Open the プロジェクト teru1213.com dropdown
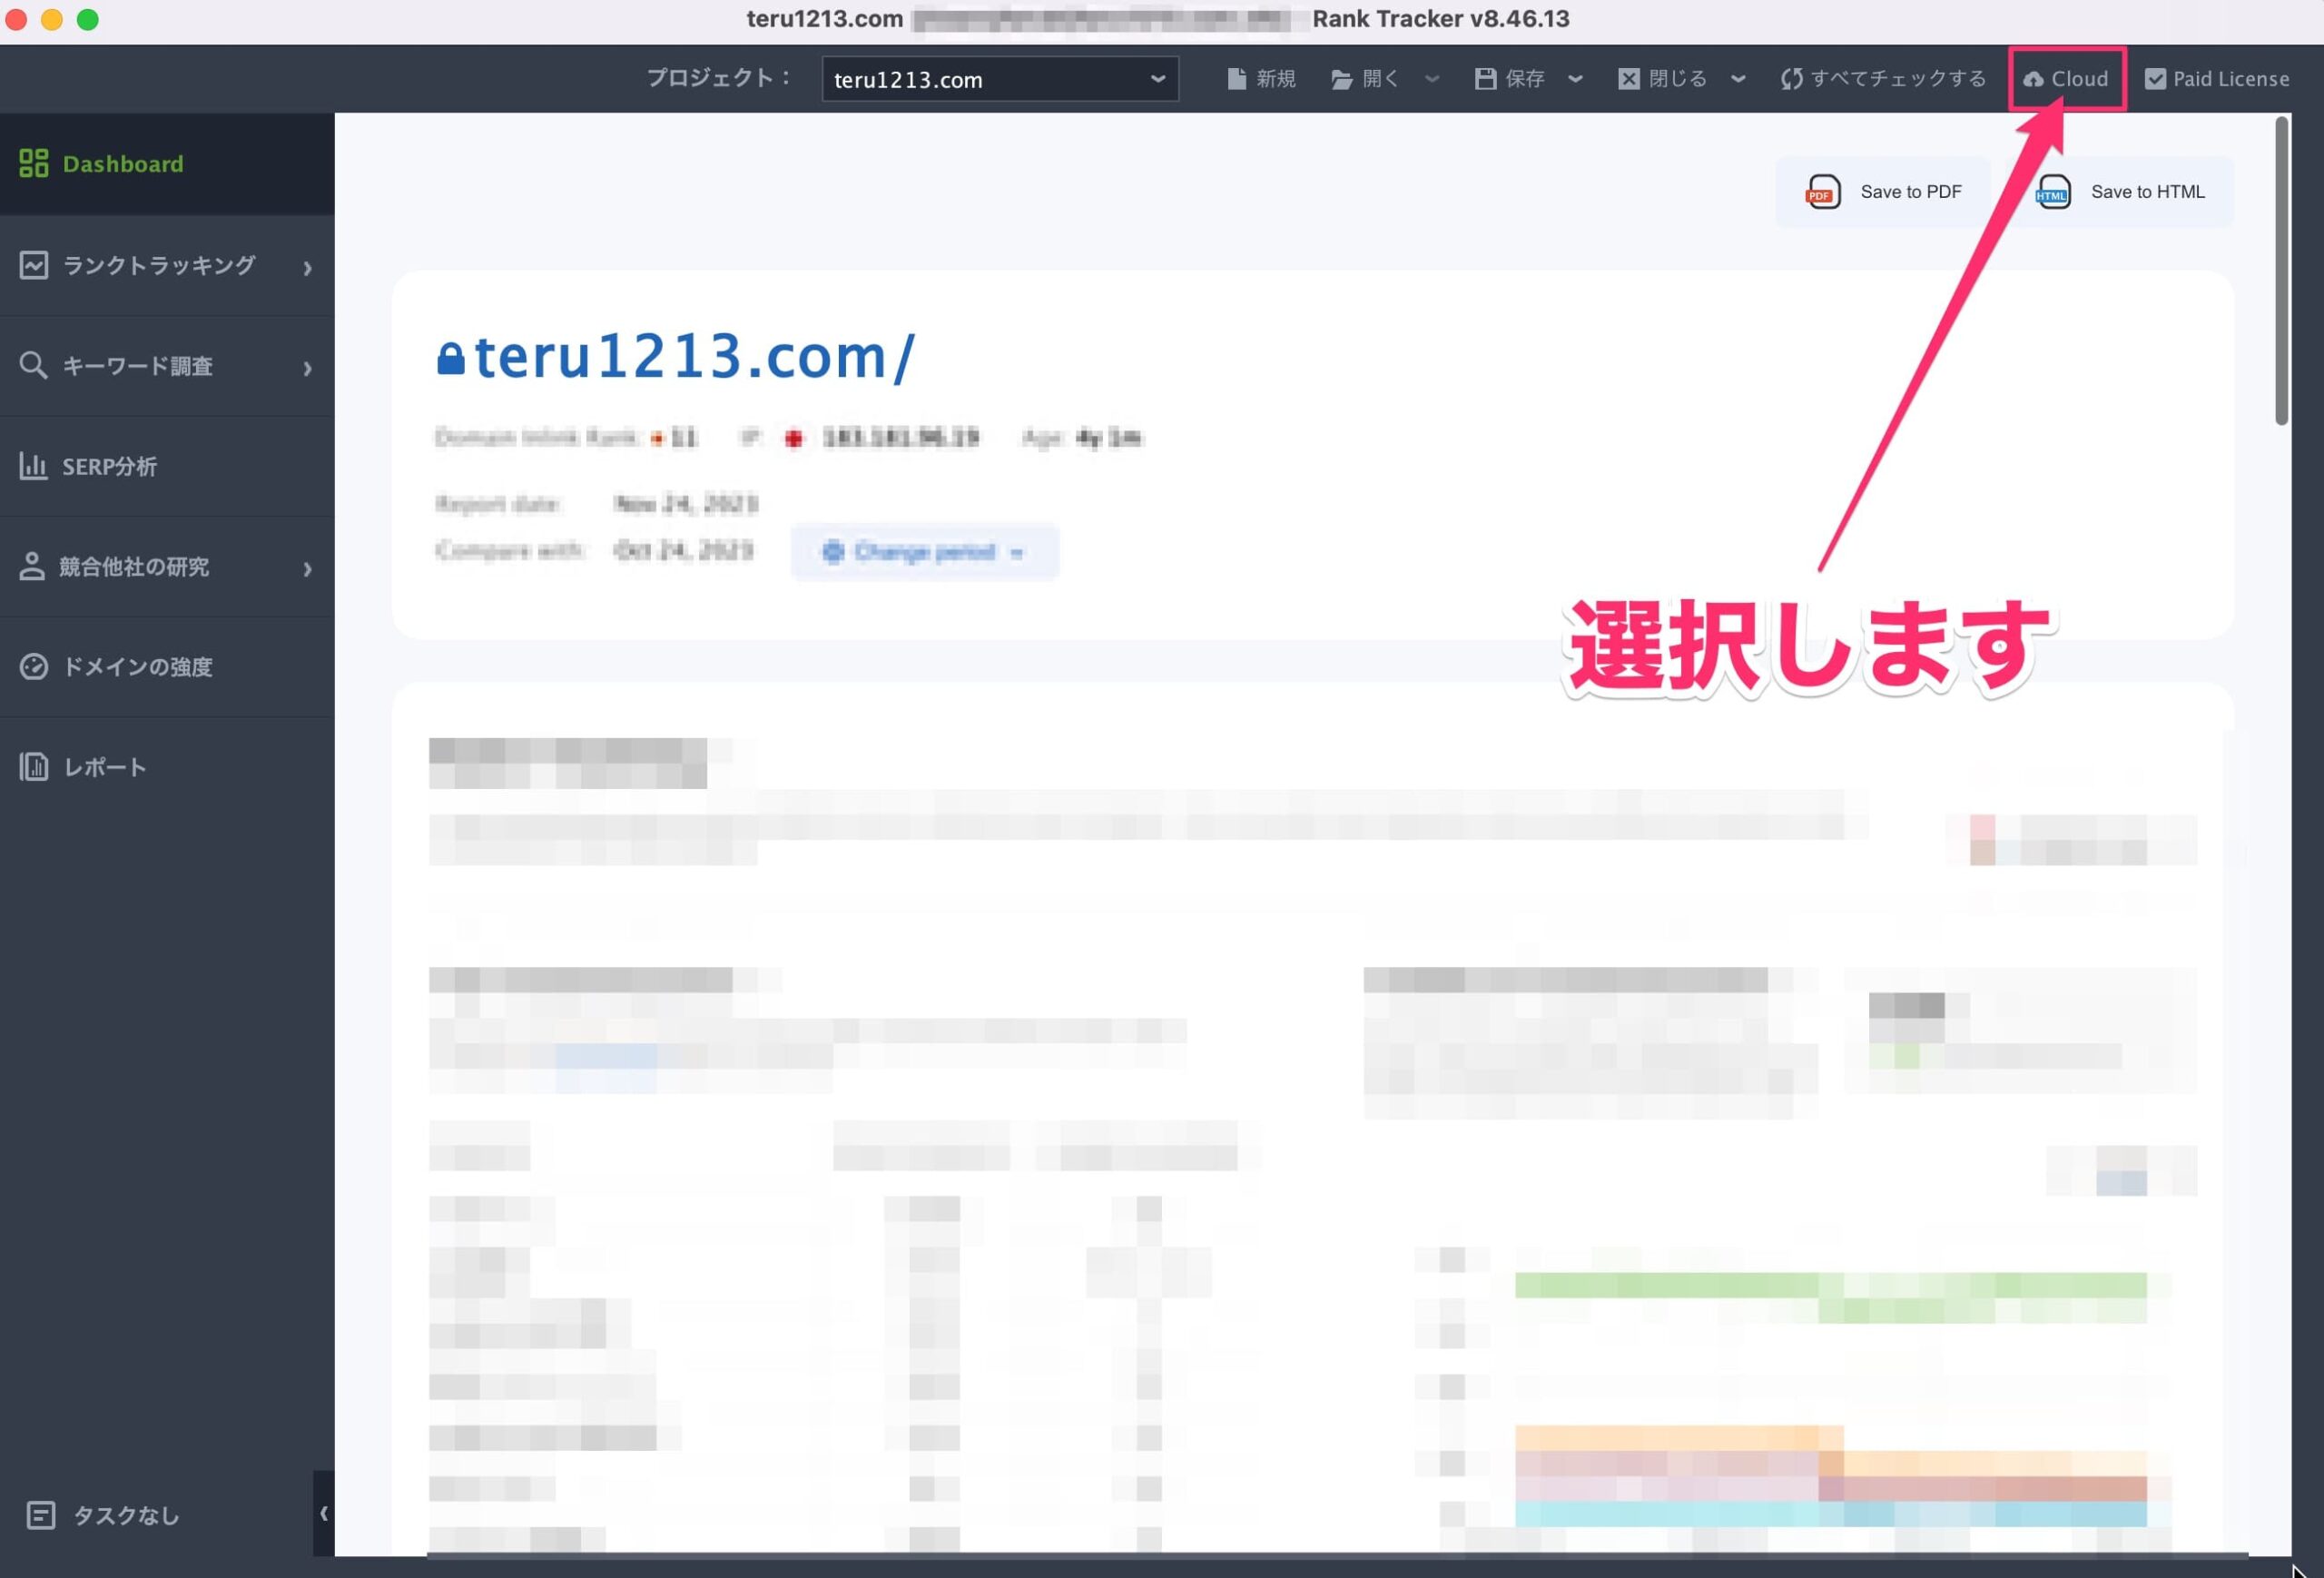The width and height of the screenshot is (2324, 1578). 1000,79
